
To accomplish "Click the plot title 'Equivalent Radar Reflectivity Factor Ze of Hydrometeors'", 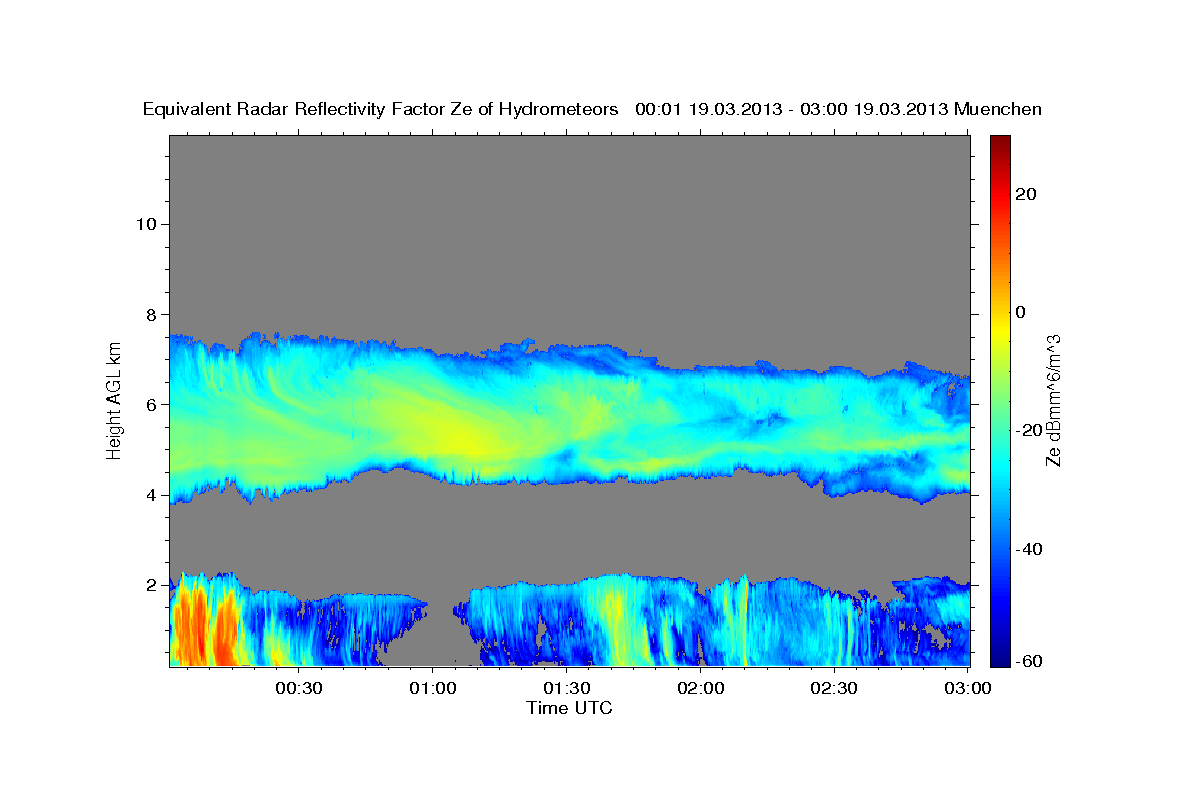I will click(380, 110).
